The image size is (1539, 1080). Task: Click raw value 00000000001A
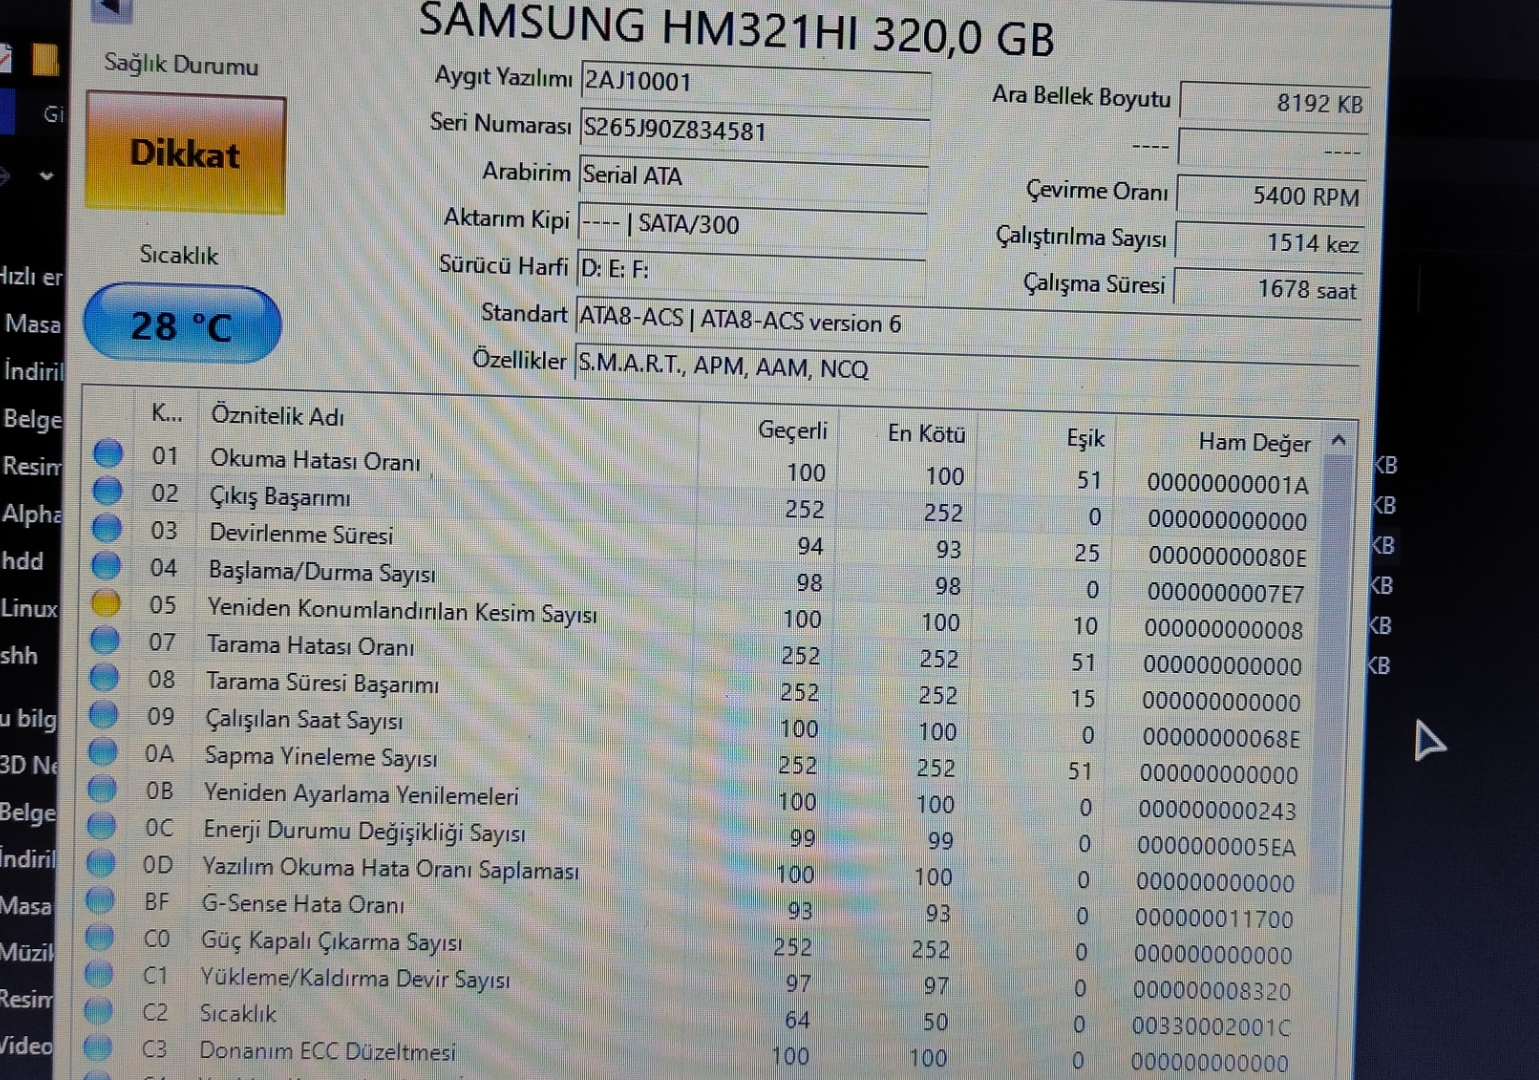1227,484
